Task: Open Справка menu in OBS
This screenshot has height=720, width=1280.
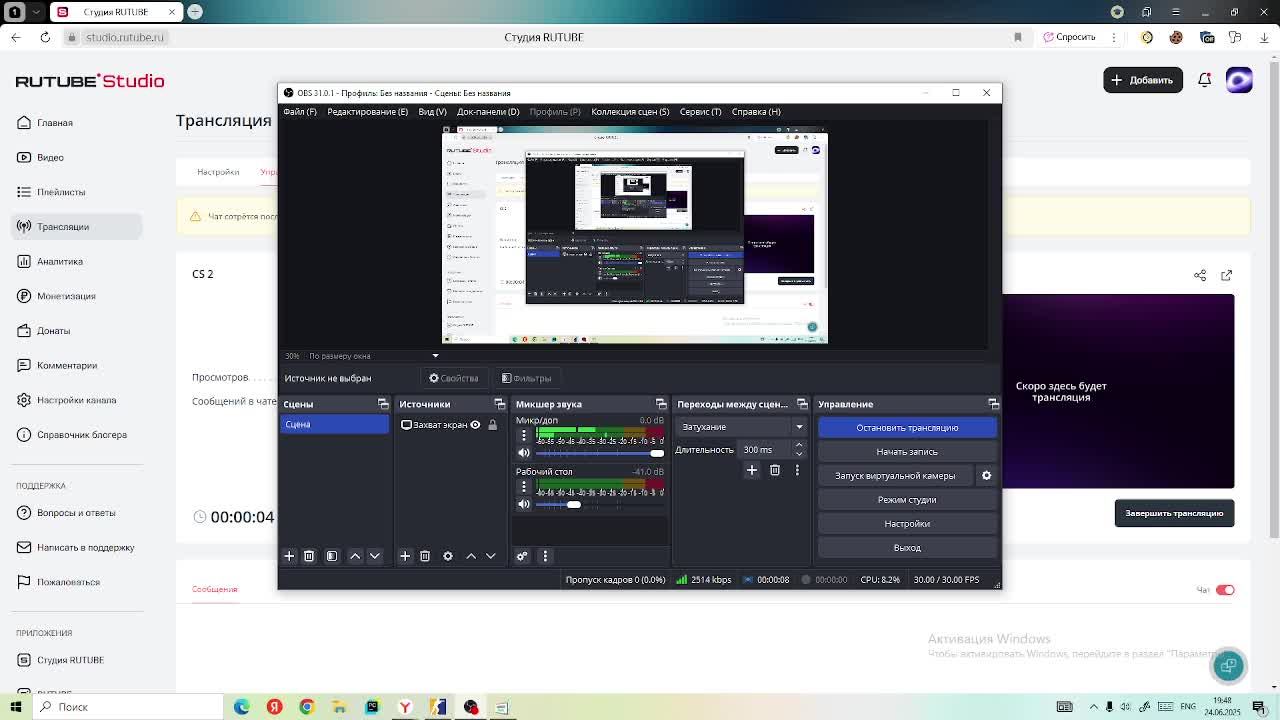Action: (x=756, y=112)
